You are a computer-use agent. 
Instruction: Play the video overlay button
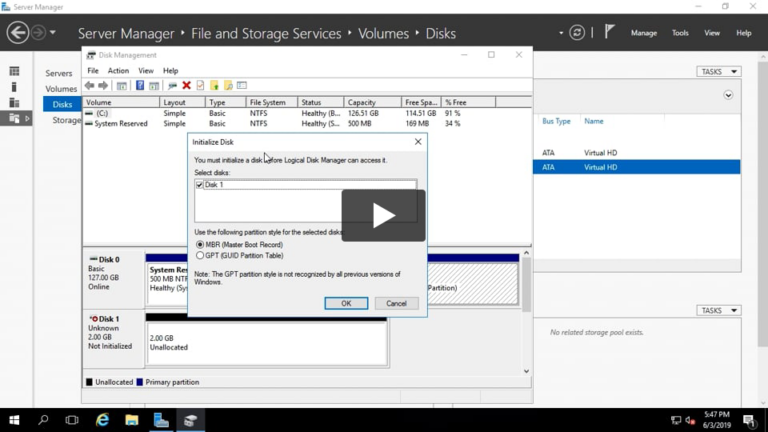coord(383,215)
